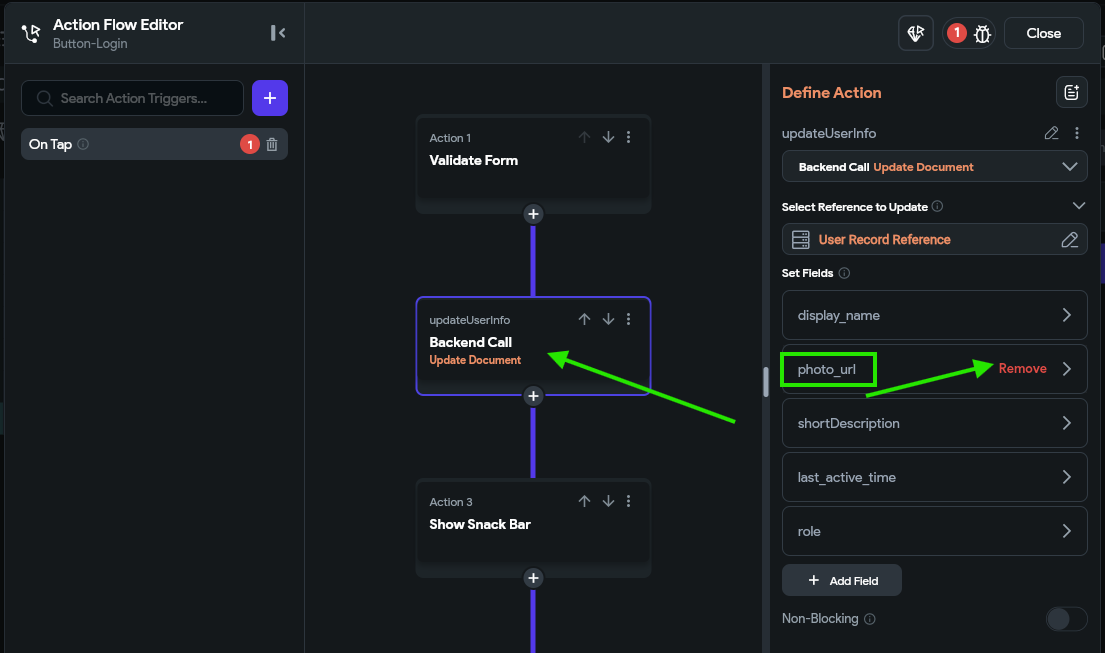Click the On Tap error count badge
The image size is (1105, 653).
pos(249,144)
